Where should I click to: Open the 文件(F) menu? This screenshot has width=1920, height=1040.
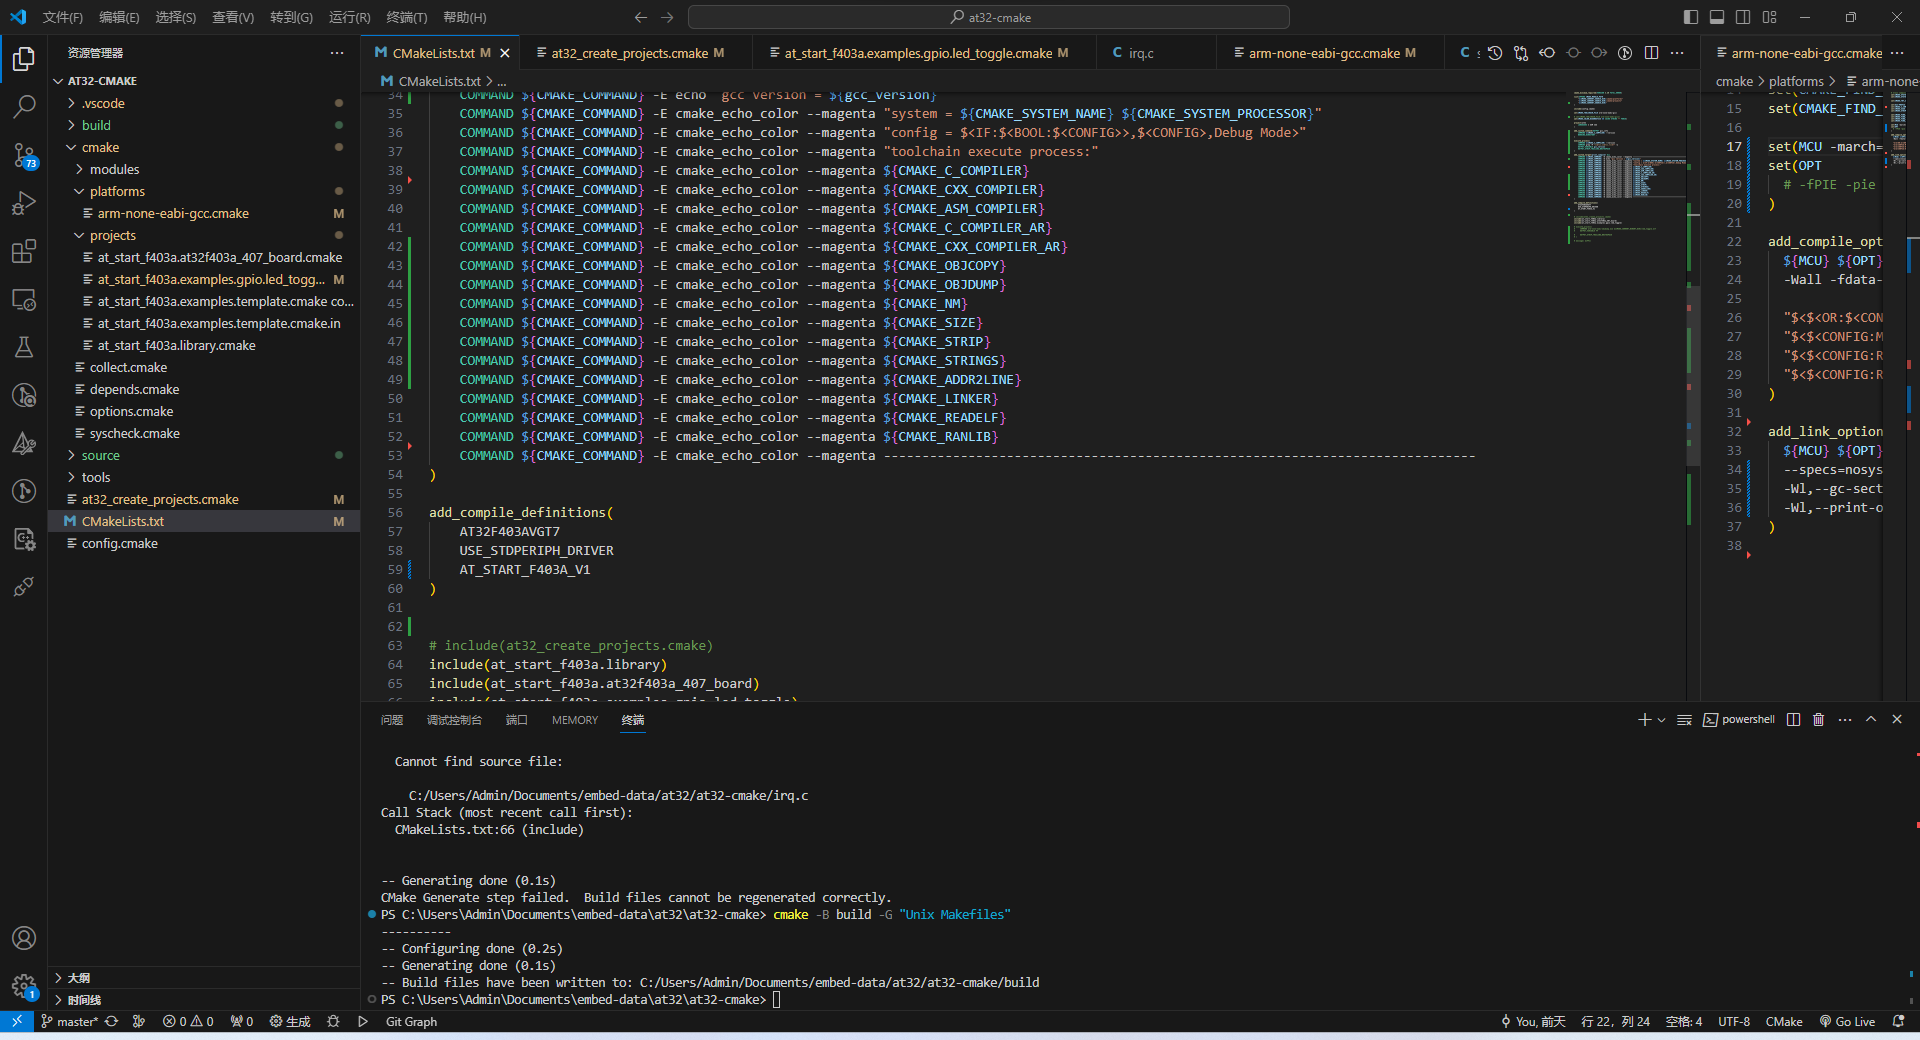(63, 17)
